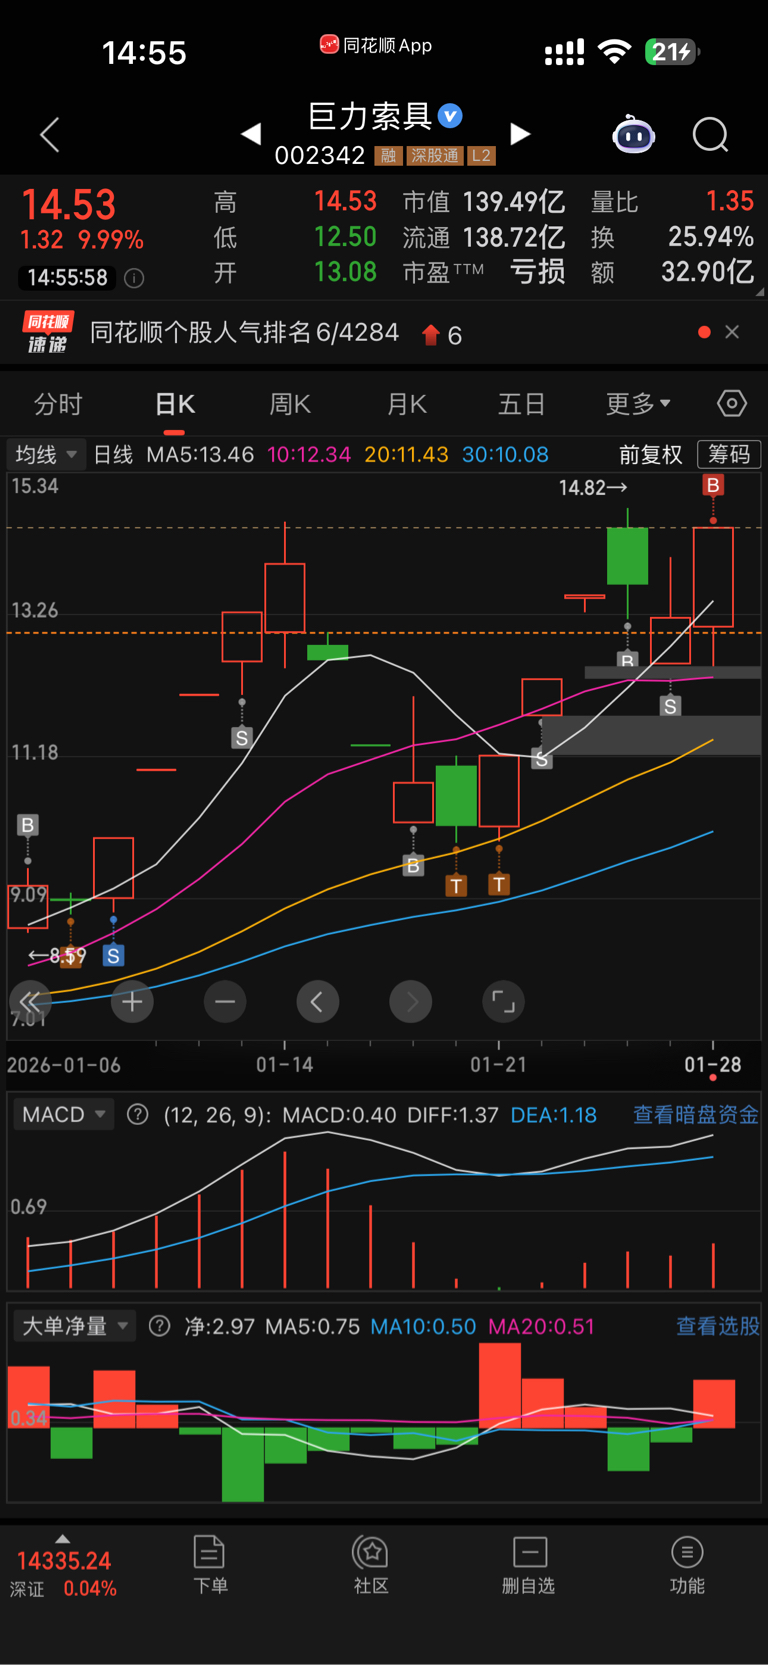Tap the 换 25.94% turnover value
The height and width of the screenshot is (1665, 768).
(x=711, y=237)
